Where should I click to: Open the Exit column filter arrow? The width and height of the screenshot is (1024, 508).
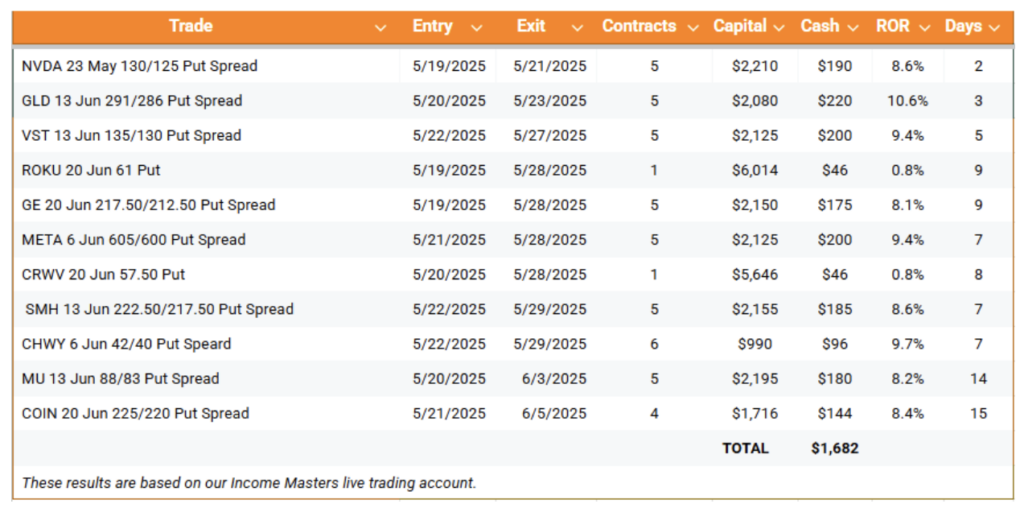point(577,28)
